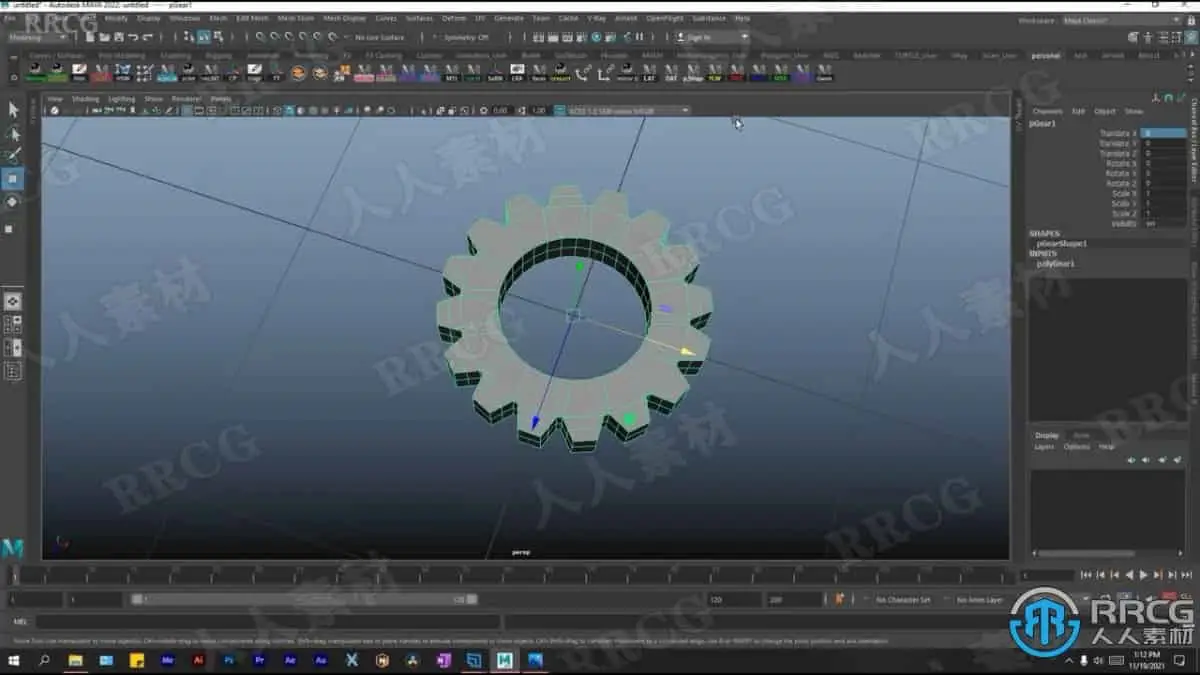Click the time slider ruler
Viewport: 1200px width, 675px height.
[510, 575]
